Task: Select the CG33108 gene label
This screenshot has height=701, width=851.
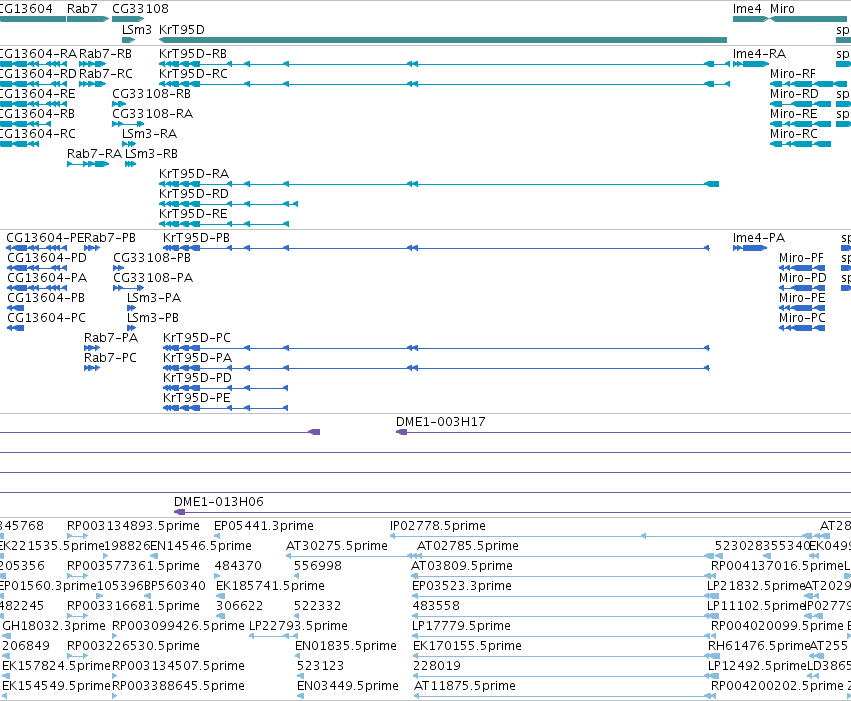Action: click(140, 9)
